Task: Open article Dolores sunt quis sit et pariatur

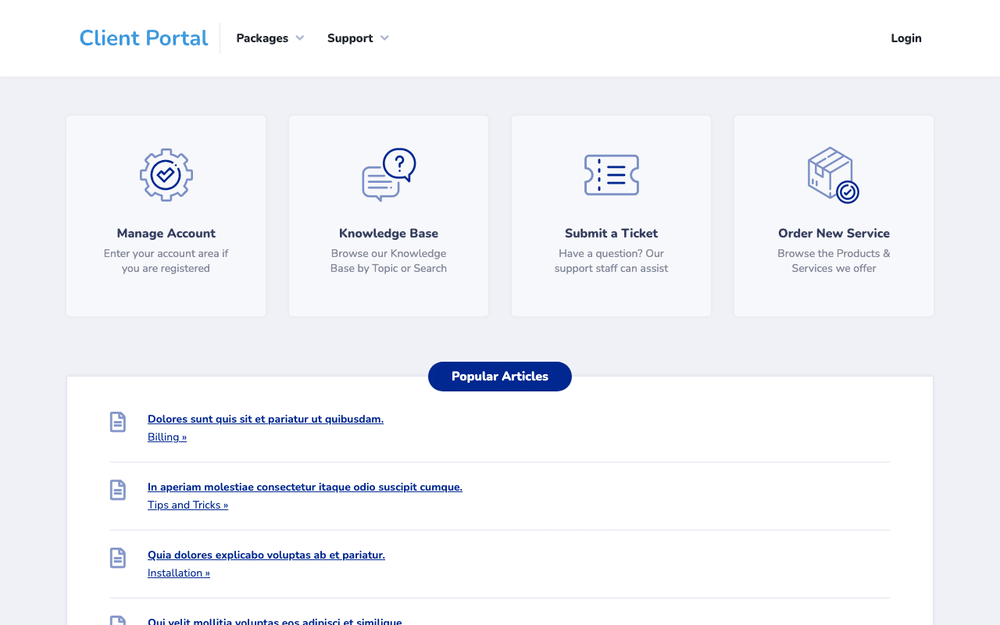Action: (265, 419)
